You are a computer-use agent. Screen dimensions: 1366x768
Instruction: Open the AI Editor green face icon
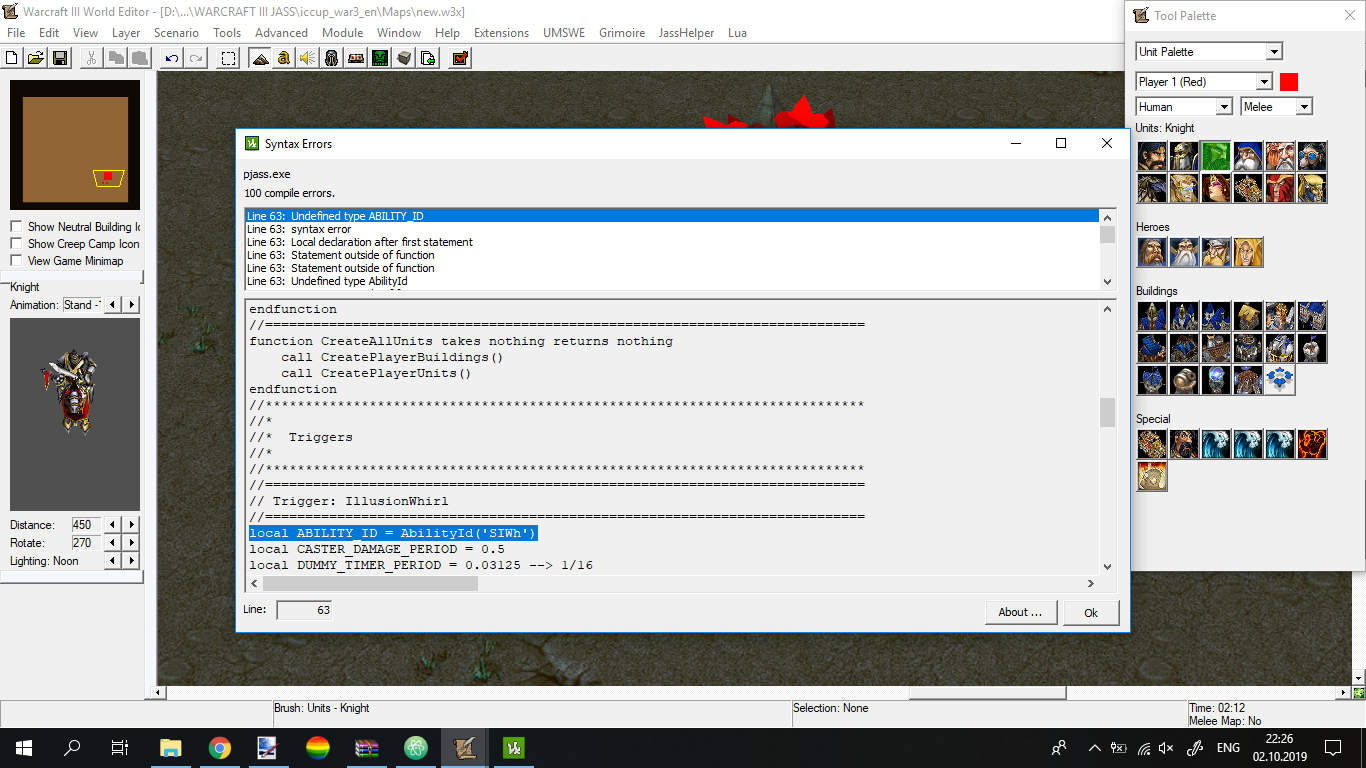coord(380,58)
